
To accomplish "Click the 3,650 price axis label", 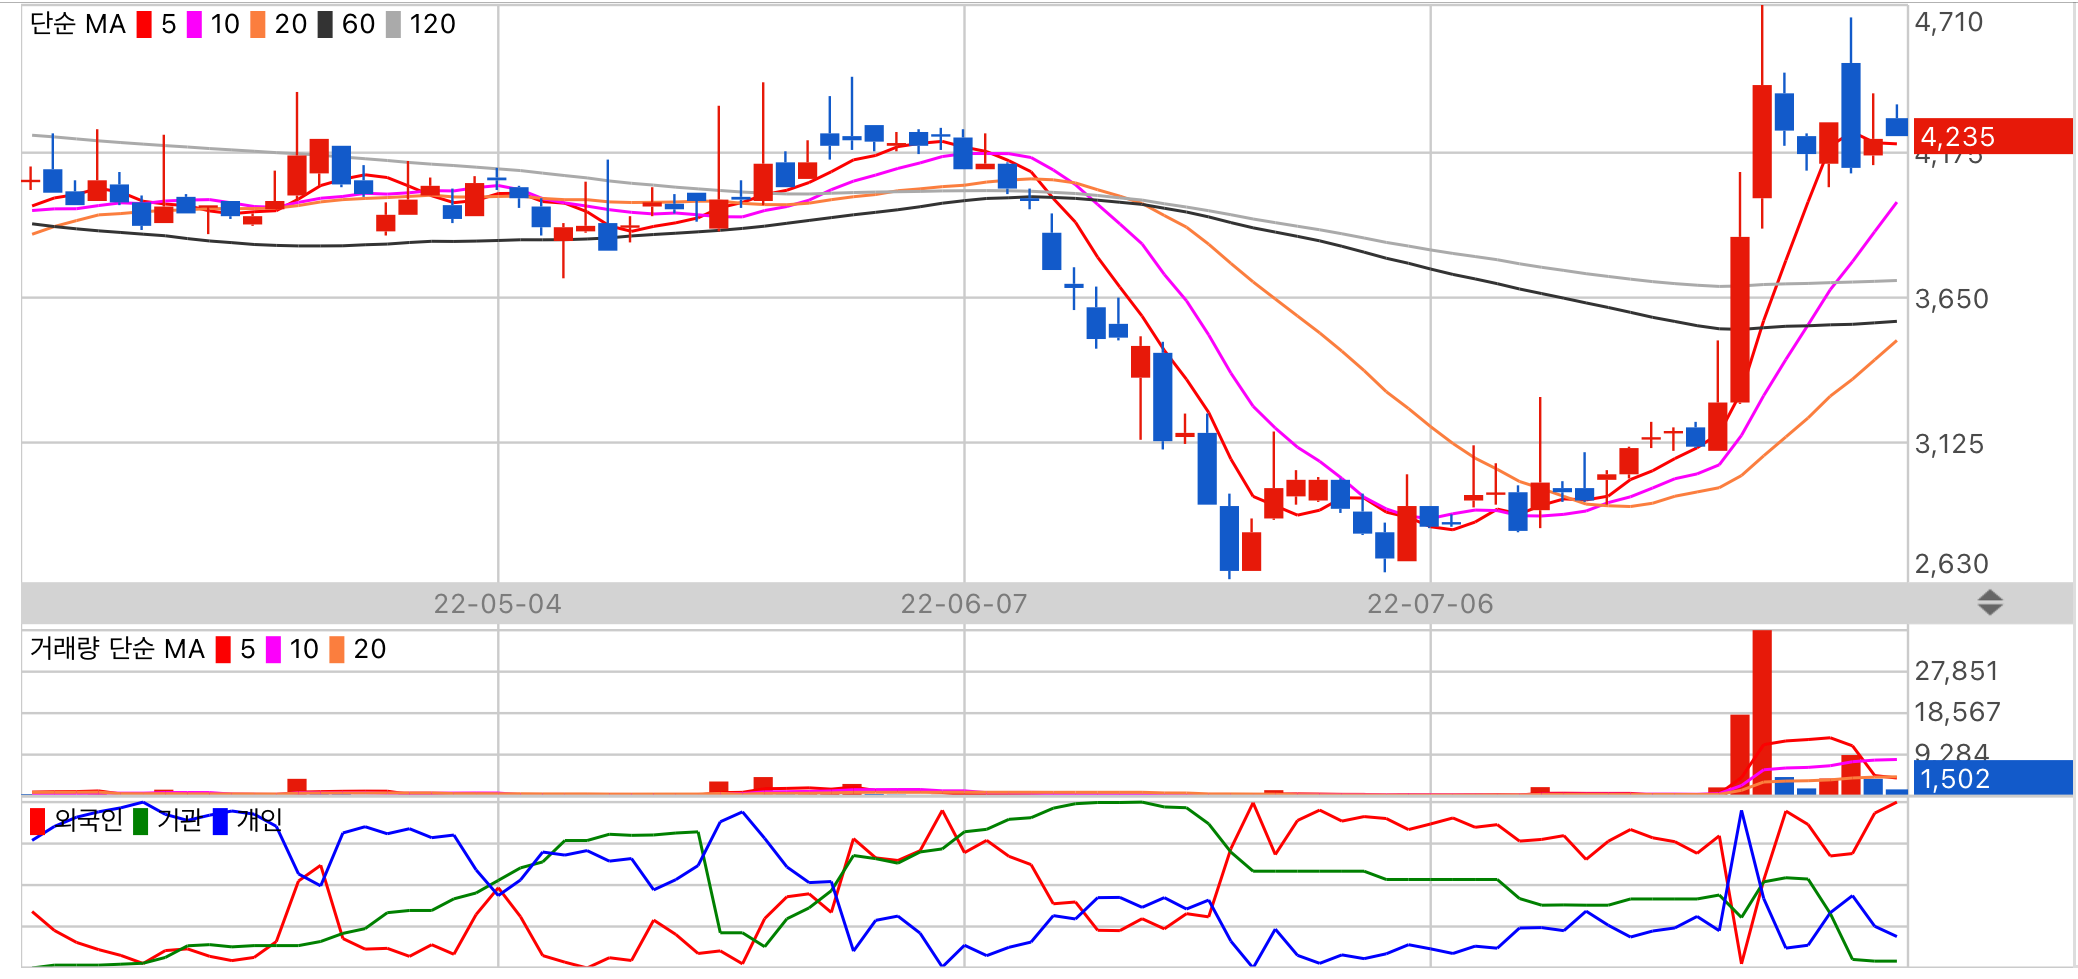I will coord(1951,299).
